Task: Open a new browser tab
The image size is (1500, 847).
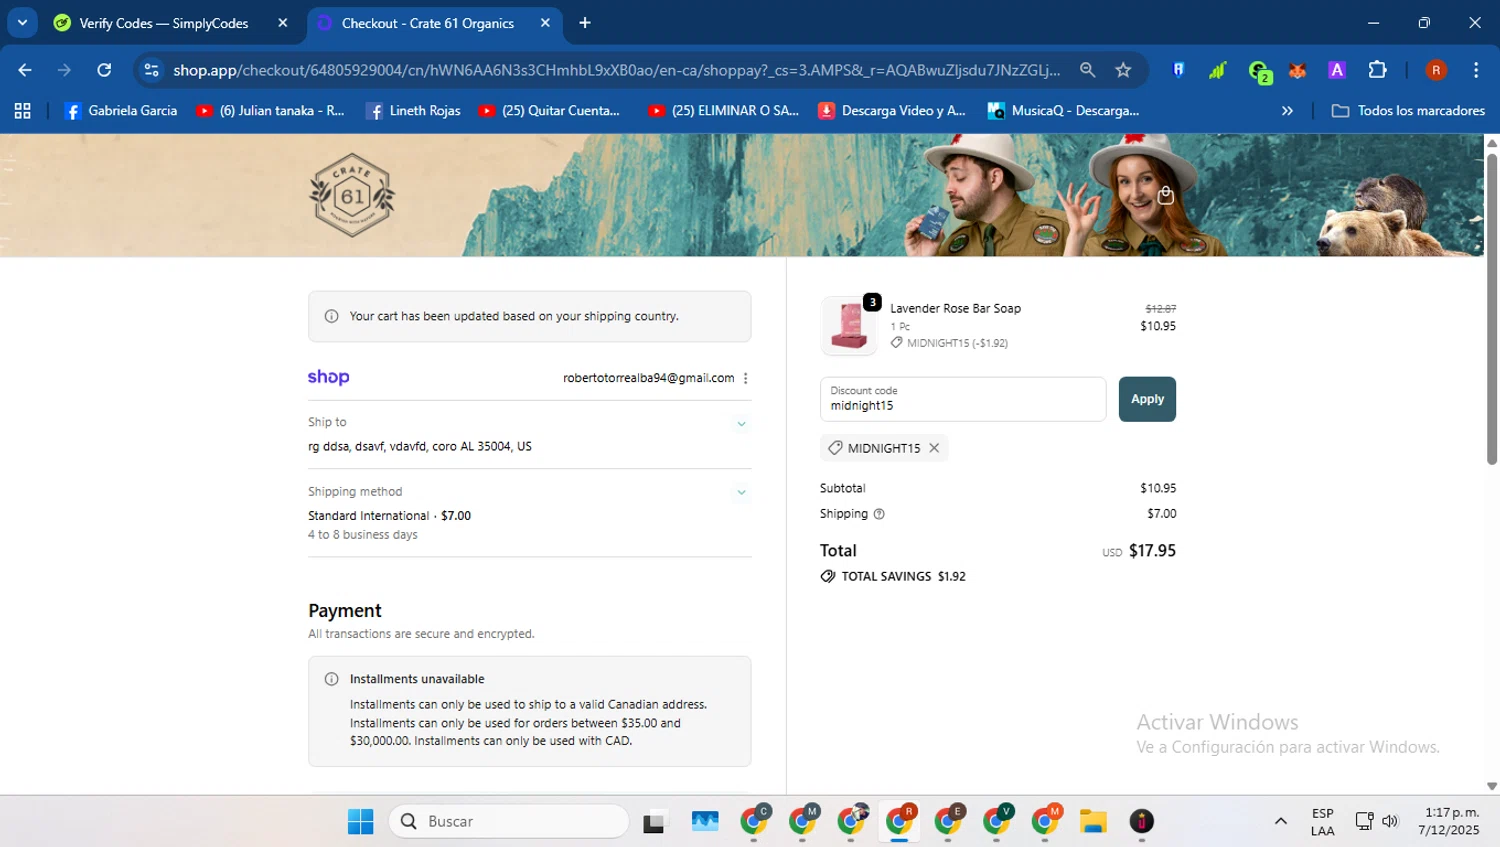Action: coord(585,23)
